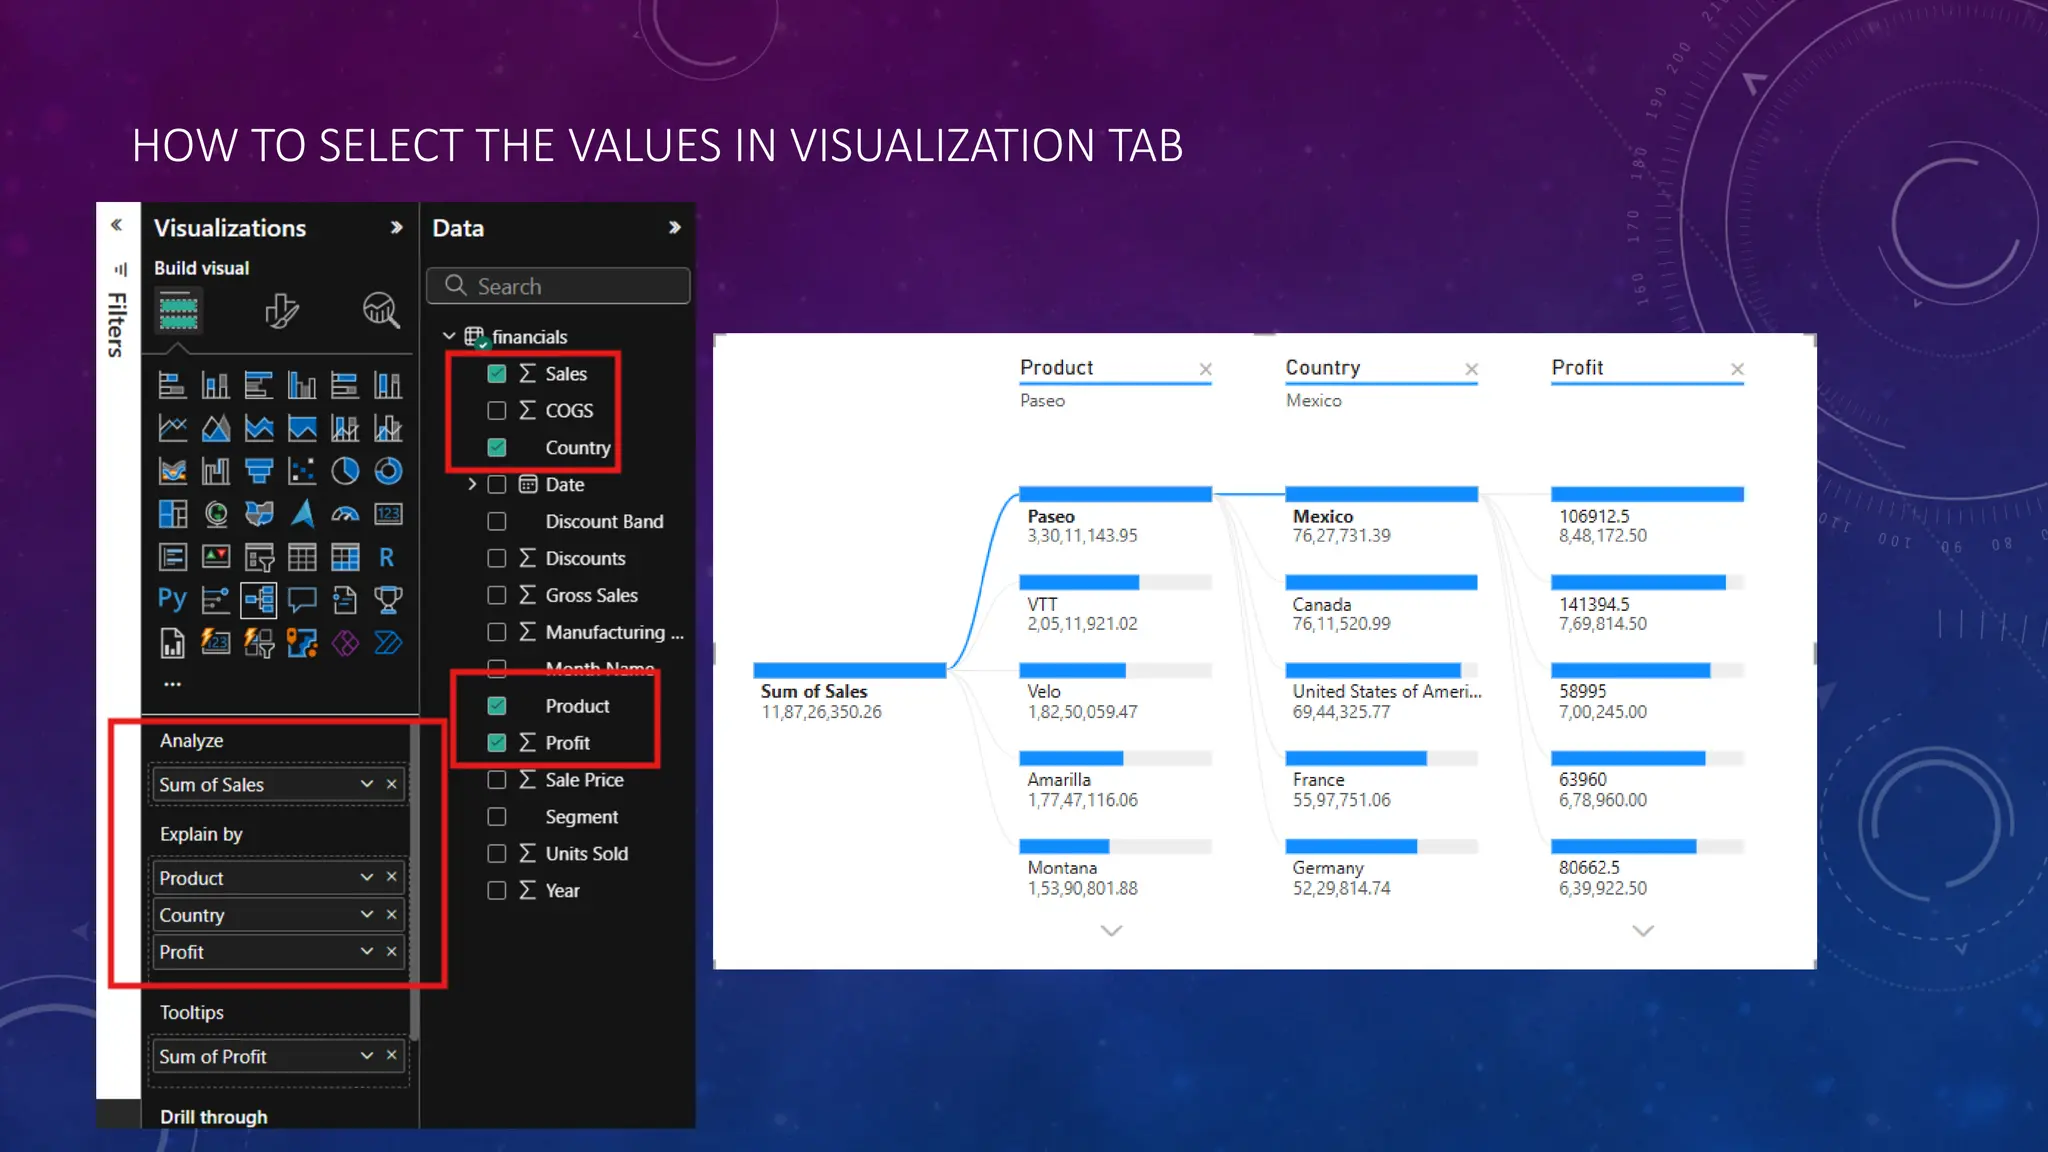Select the R script visual

pos(388,557)
